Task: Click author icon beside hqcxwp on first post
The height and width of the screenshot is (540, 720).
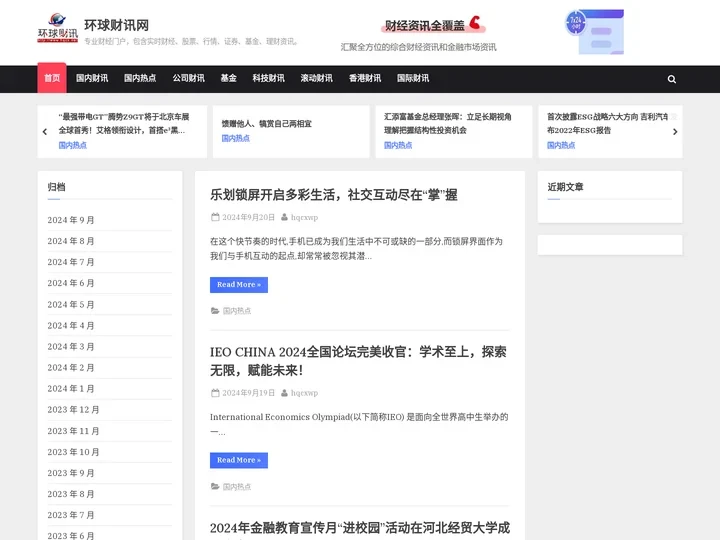Action: 284,217
